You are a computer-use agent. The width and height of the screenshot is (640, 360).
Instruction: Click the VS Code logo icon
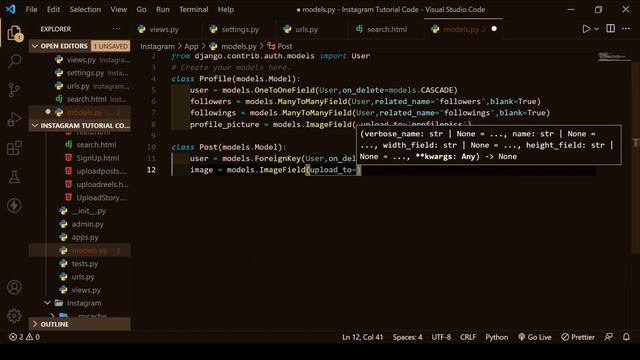click(x=11, y=9)
